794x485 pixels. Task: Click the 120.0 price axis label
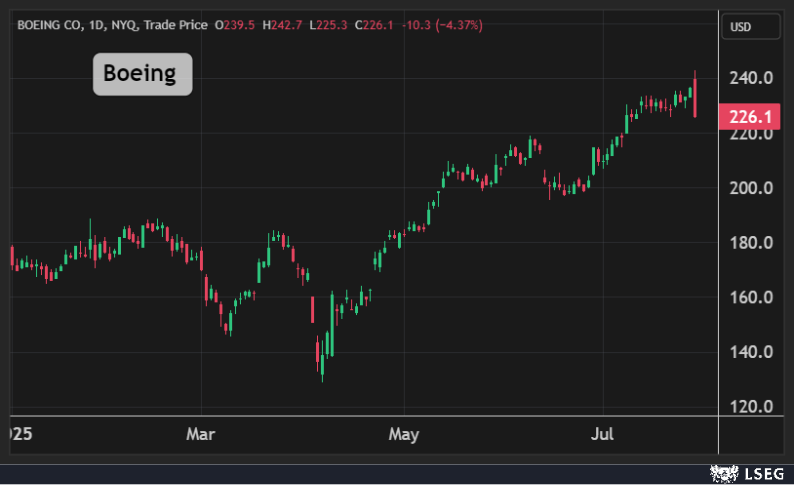coord(750,407)
